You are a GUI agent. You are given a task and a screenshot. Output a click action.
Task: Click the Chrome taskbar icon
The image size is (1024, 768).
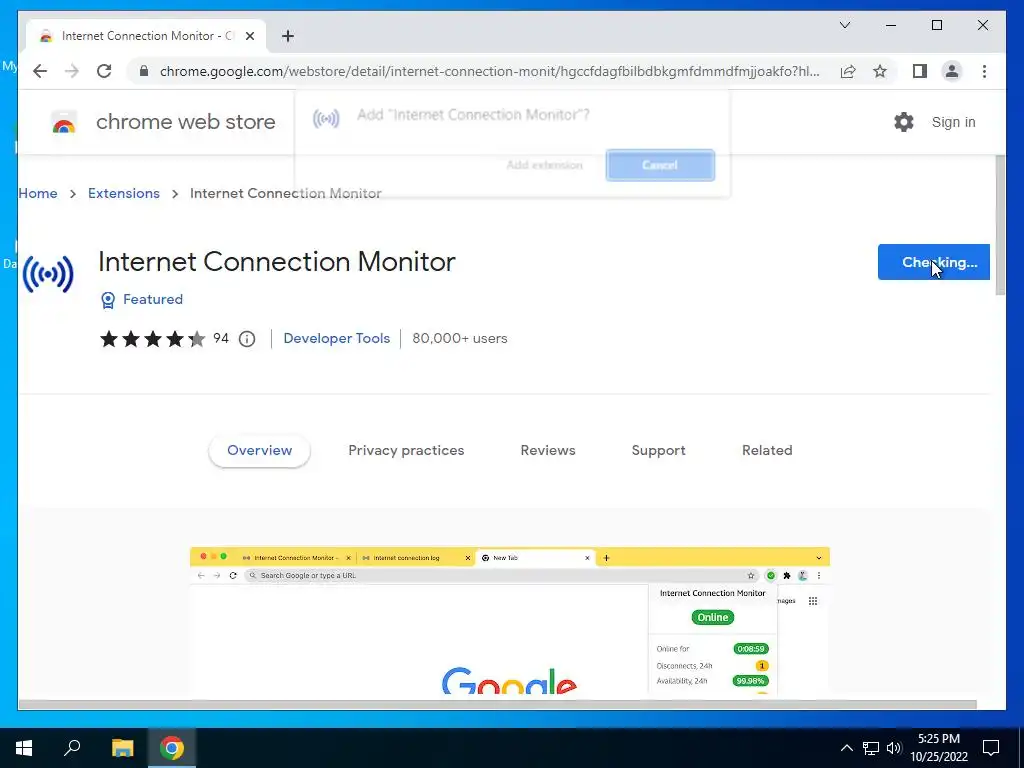[x=172, y=748]
